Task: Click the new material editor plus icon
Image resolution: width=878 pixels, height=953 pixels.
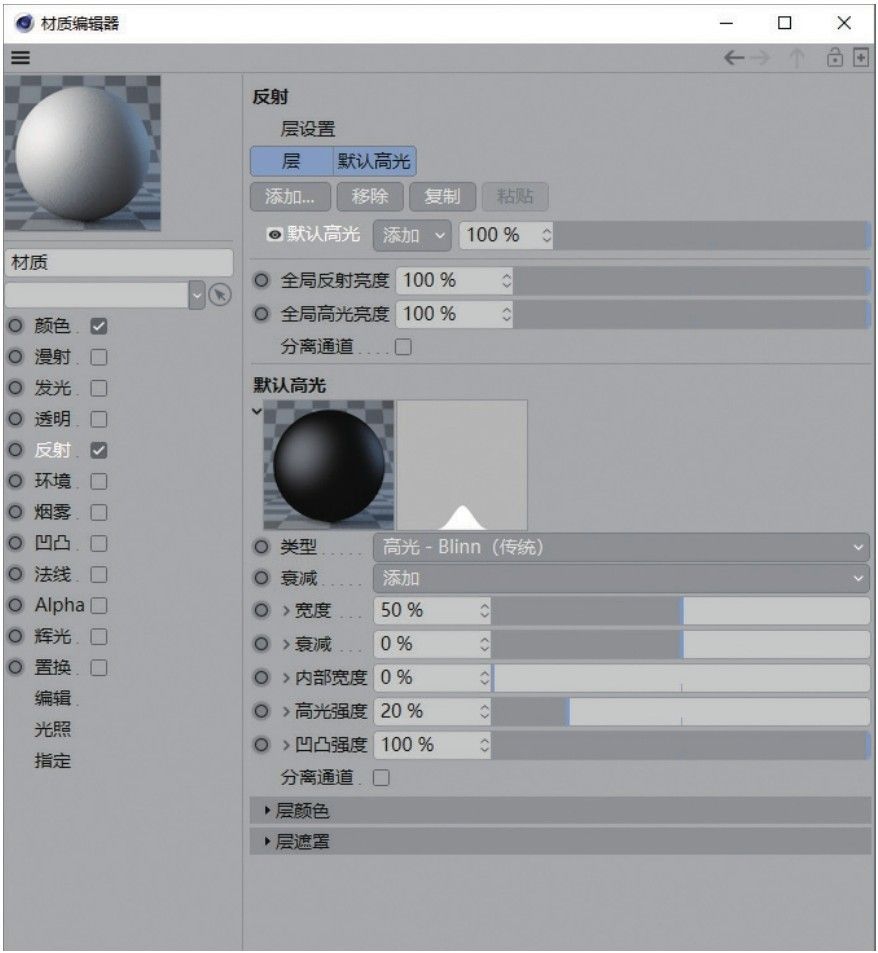Action: click(x=861, y=58)
